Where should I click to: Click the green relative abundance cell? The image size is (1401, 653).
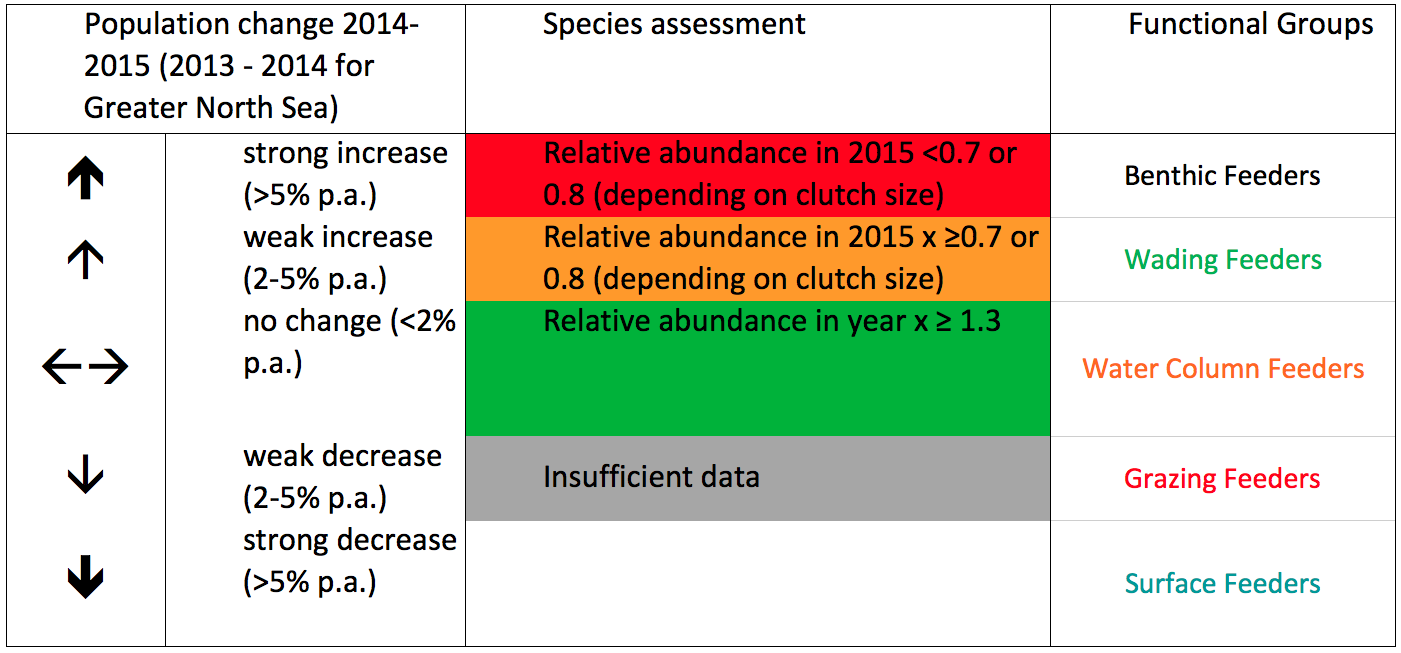(x=757, y=368)
